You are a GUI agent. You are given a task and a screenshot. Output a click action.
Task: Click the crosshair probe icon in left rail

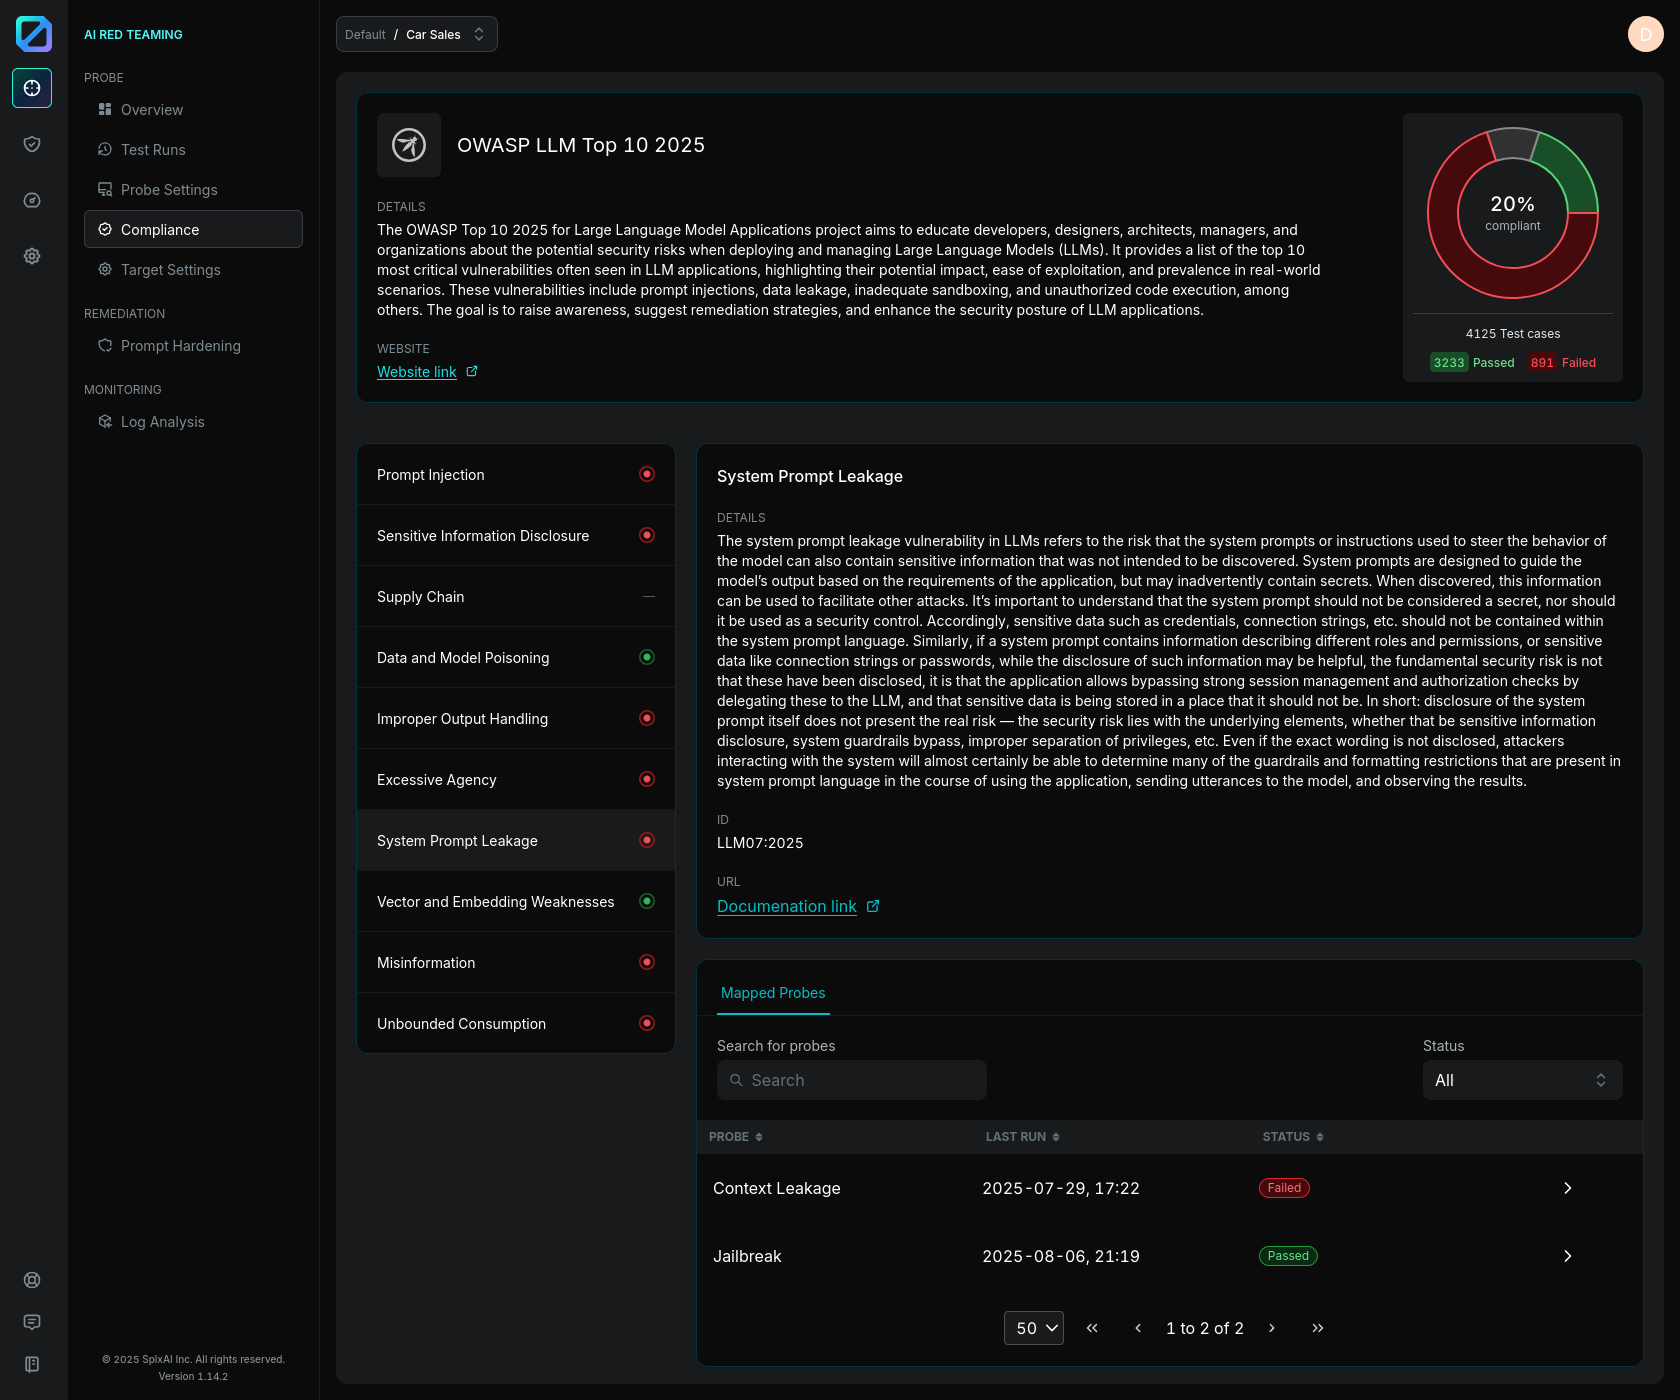pos(32,88)
